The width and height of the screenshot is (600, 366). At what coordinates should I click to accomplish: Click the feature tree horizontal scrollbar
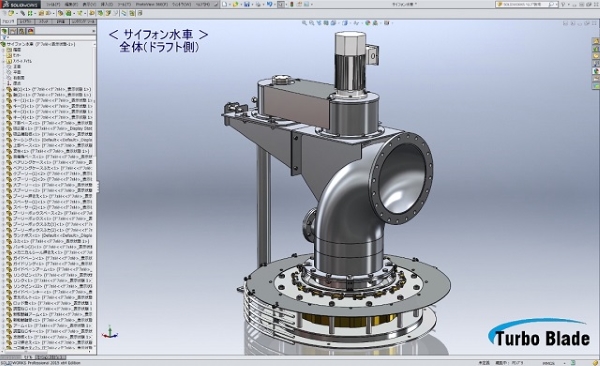pos(46,351)
